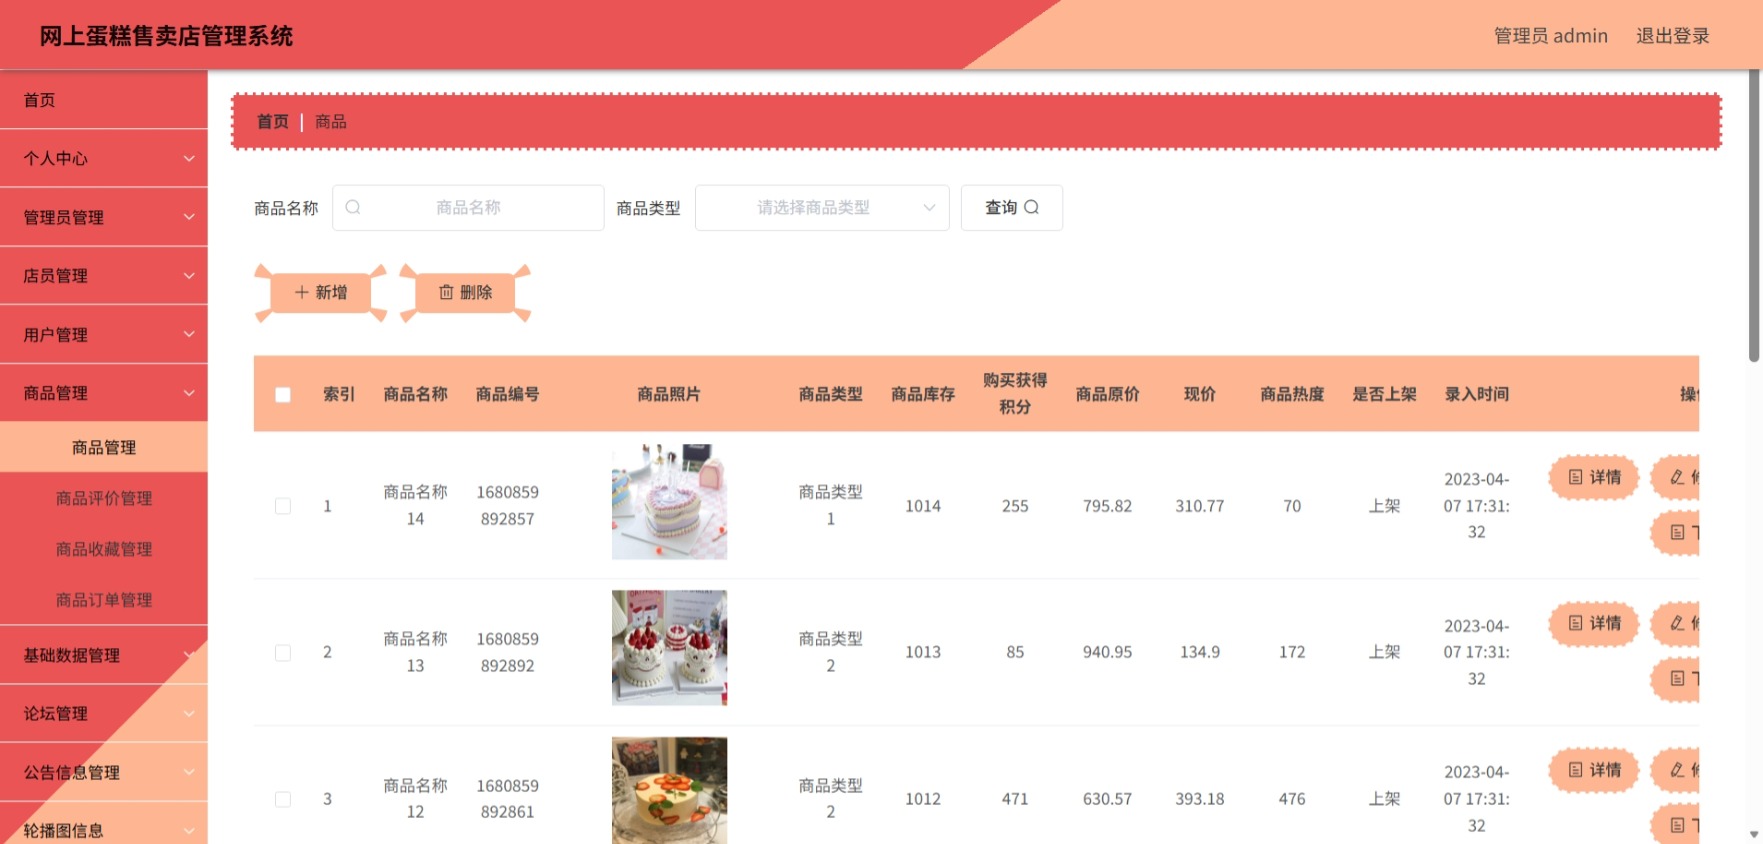Click second-row action icon for 商品名称13

pos(1678,678)
